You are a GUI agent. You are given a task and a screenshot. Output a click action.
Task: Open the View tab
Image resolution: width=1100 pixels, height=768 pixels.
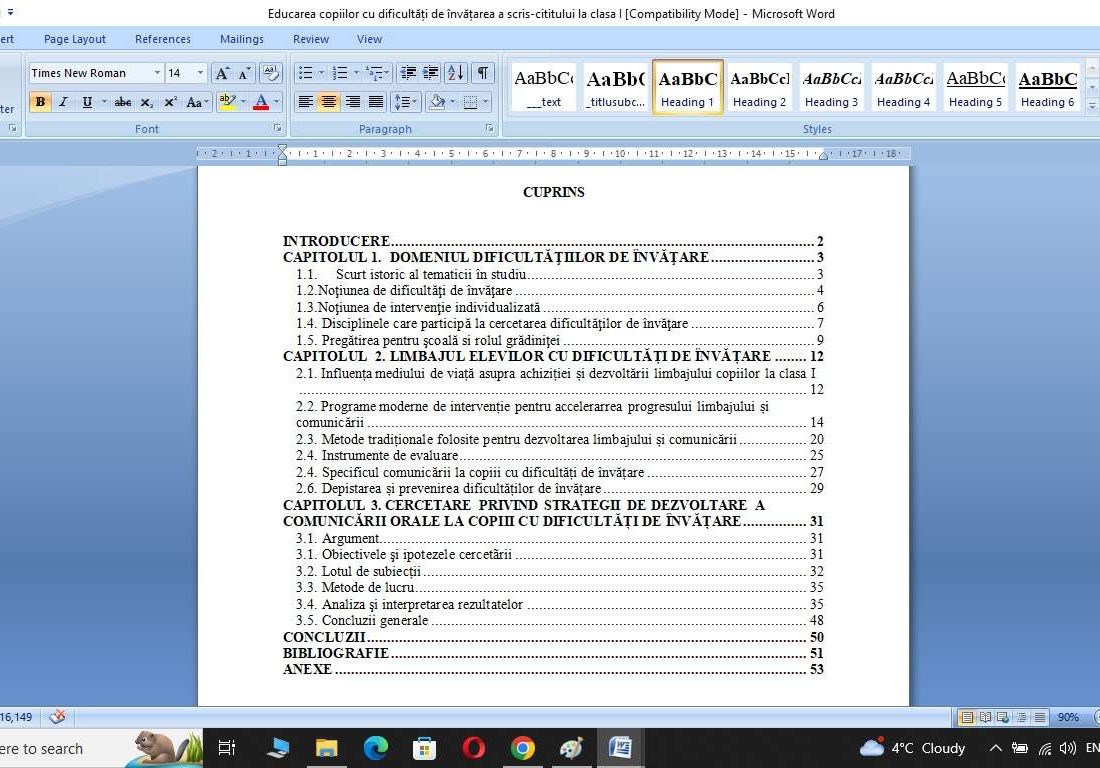click(x=368, y=39)
